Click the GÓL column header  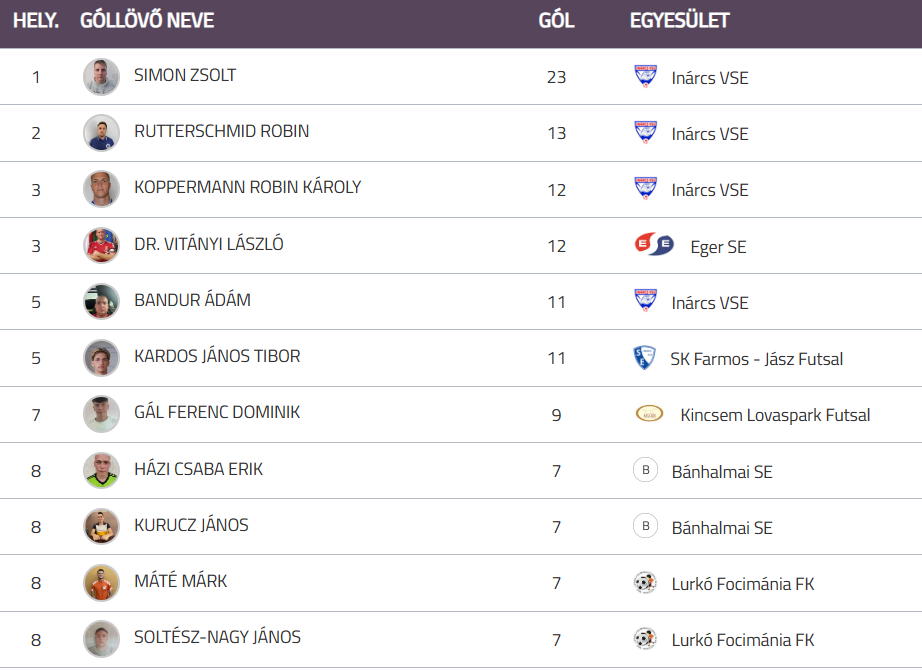556,21
